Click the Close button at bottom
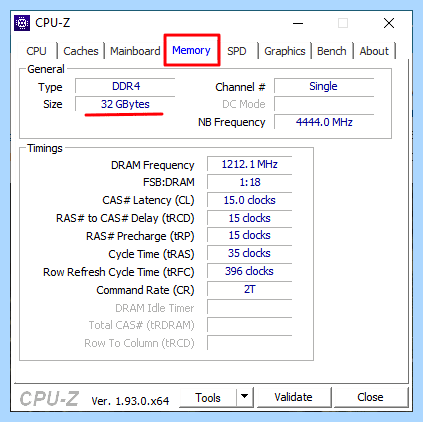Screen dimensions: 423x422 (x=370, y=397)
